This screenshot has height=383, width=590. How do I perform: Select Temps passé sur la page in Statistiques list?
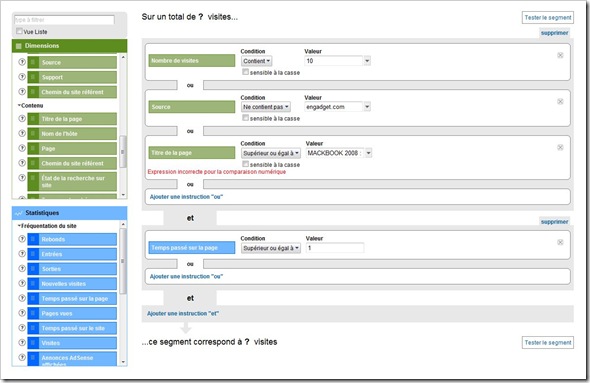72,299
